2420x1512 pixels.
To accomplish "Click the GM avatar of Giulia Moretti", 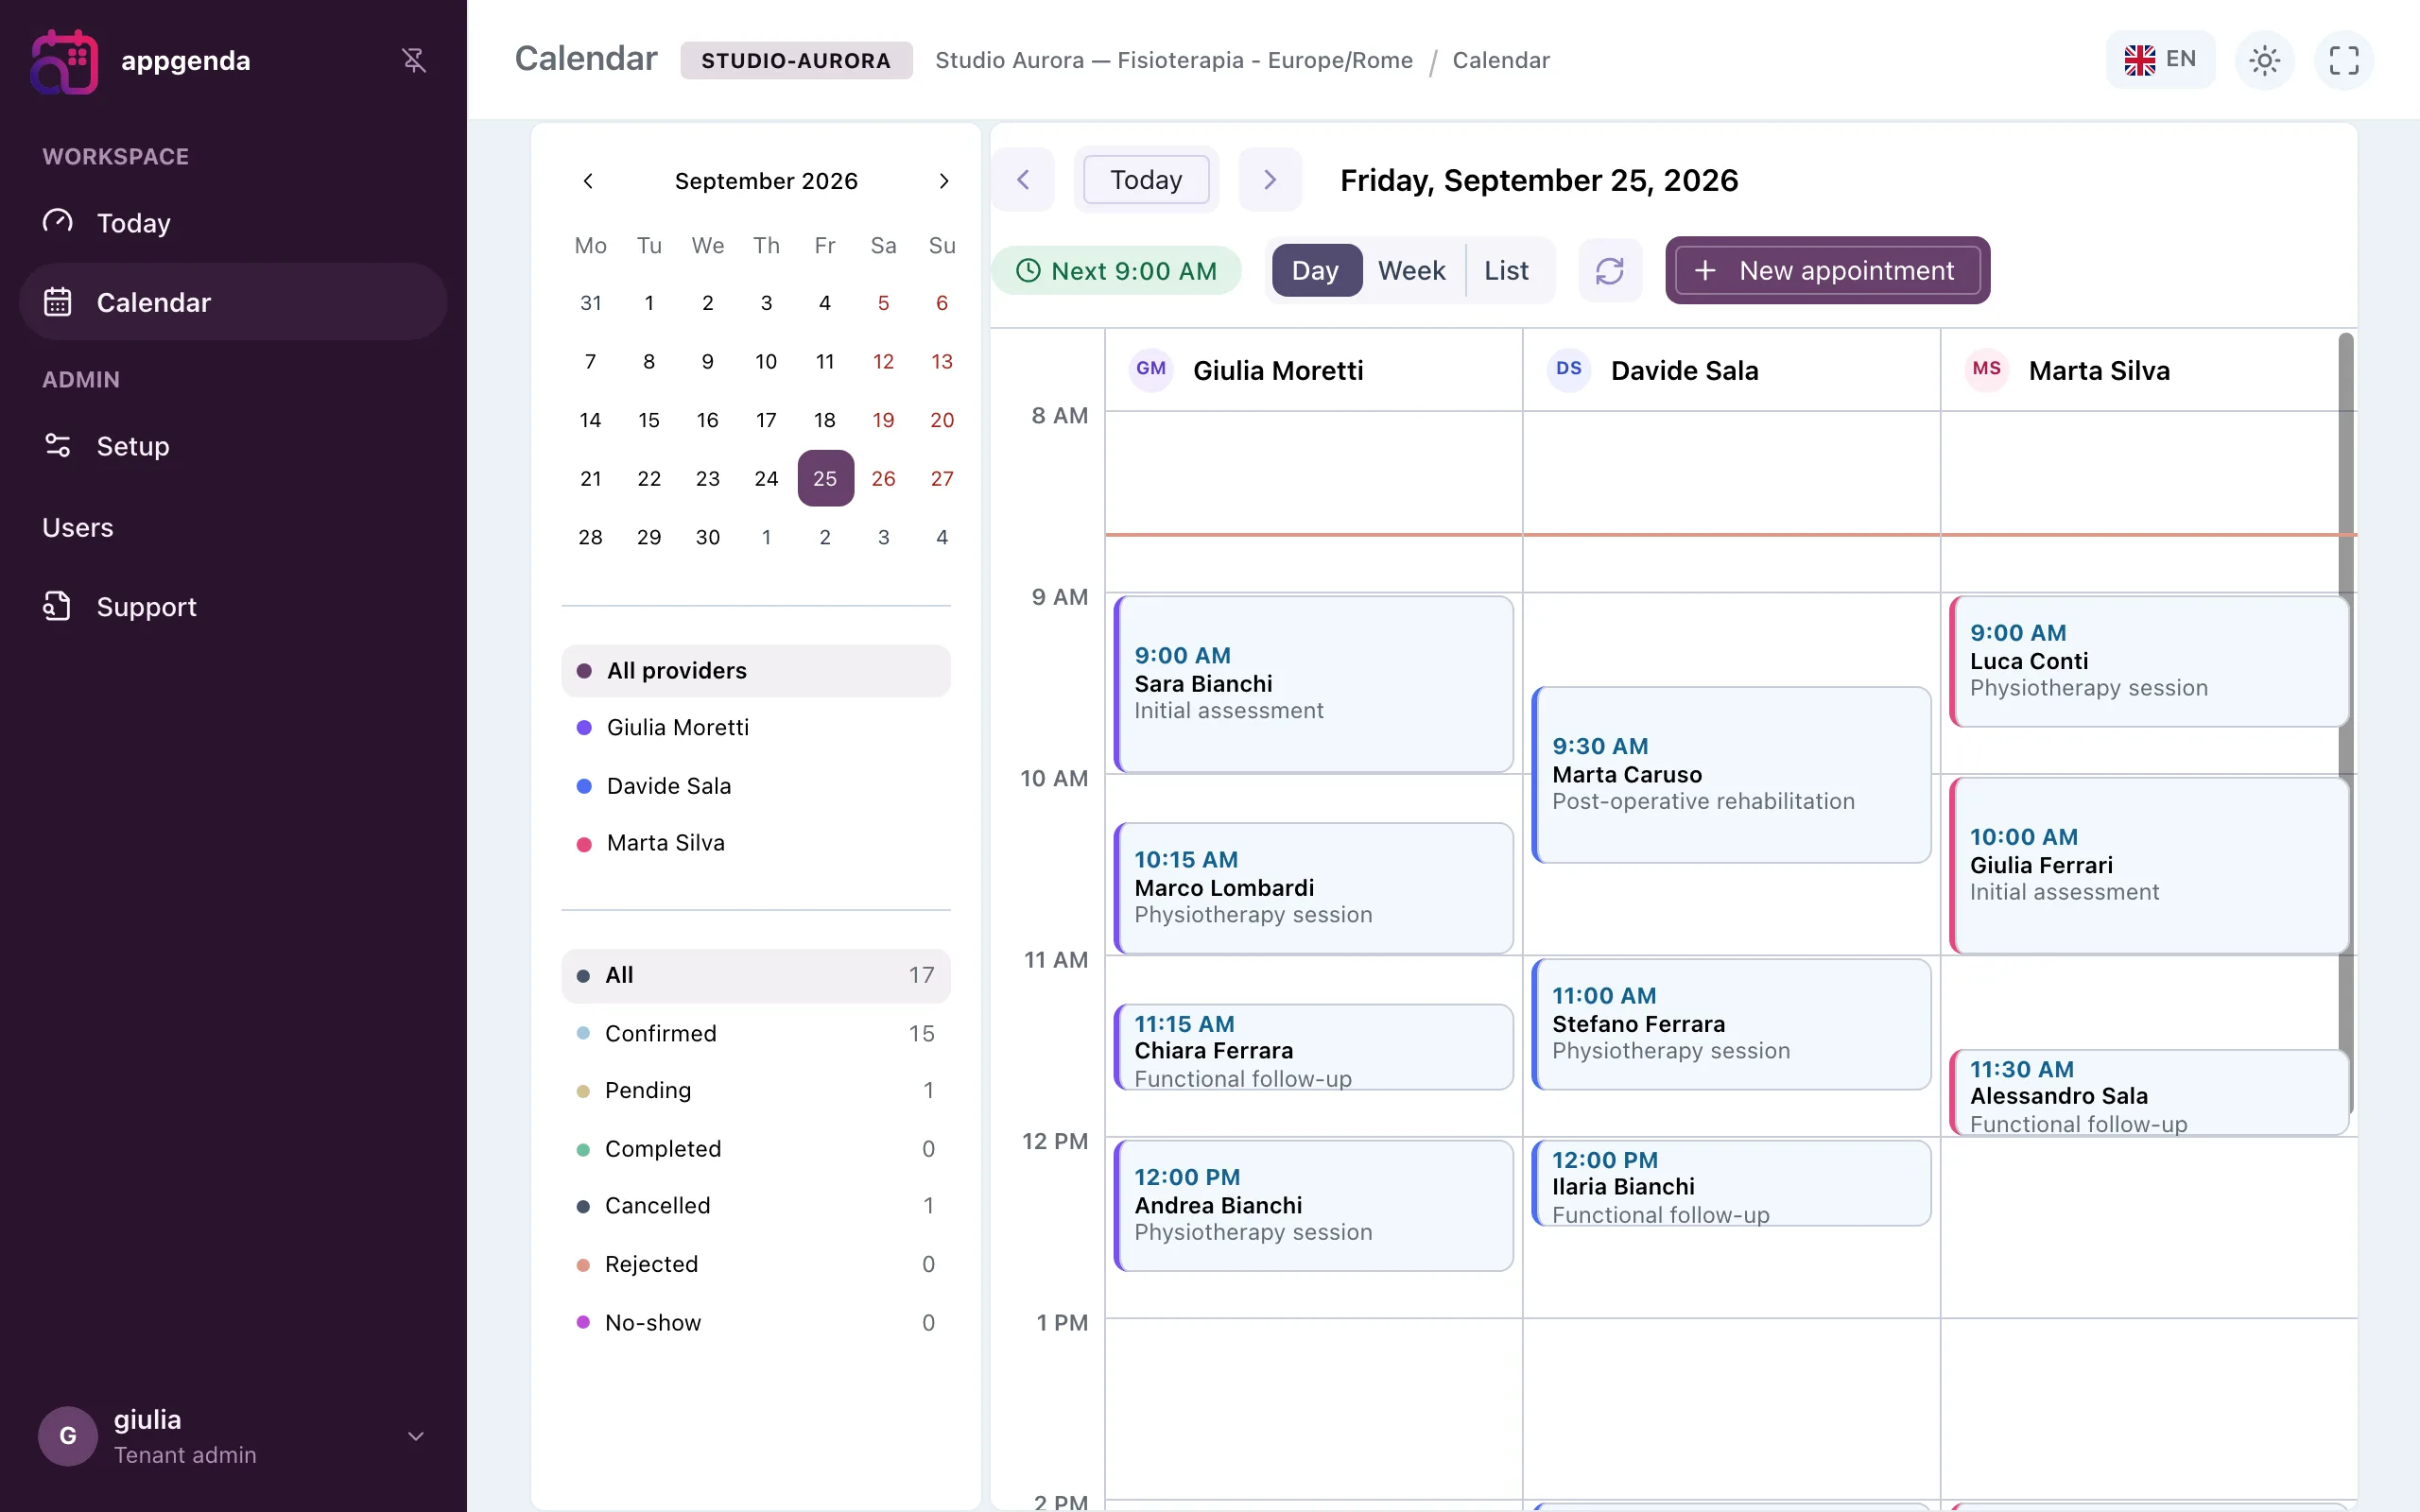I will tap(1151, 369).
